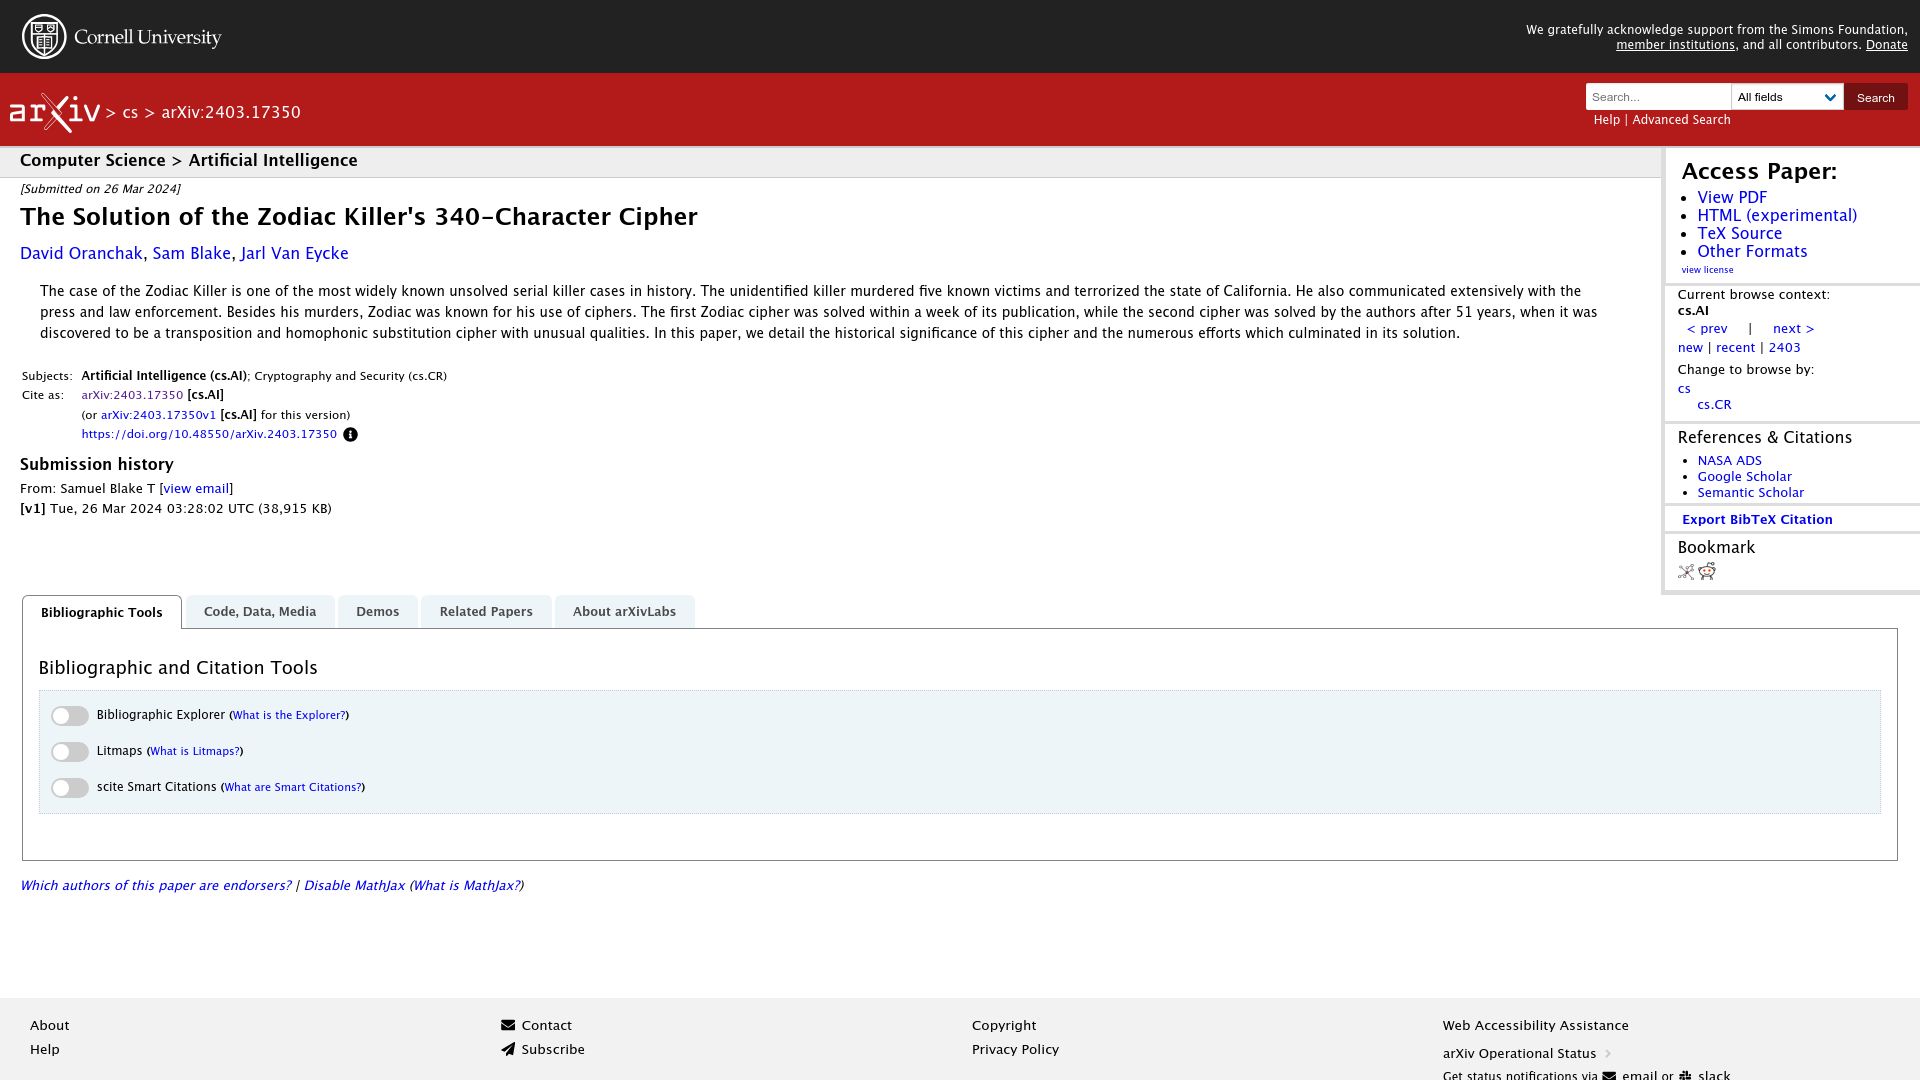
Task: Open the DOI 10.48550 link
Action: pos(209,435)
